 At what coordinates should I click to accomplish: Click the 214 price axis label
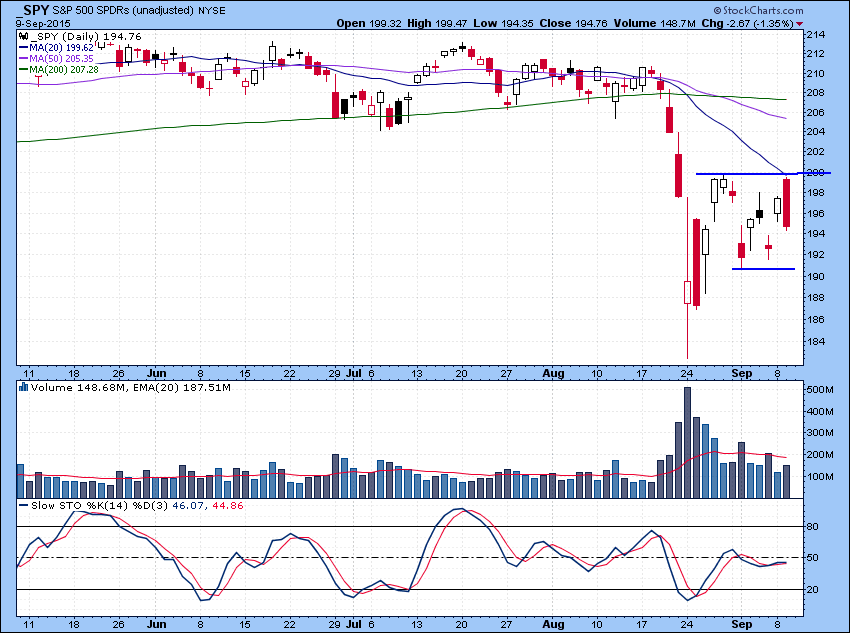point(816,35)
